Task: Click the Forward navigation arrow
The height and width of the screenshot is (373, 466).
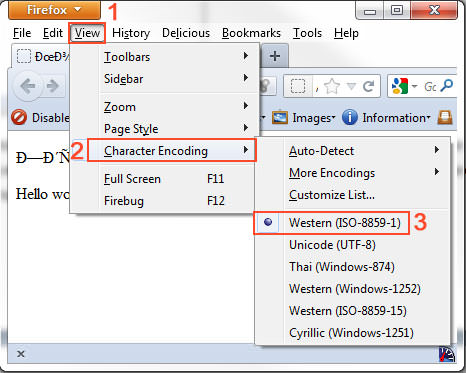Action: [x=53, y=86]
